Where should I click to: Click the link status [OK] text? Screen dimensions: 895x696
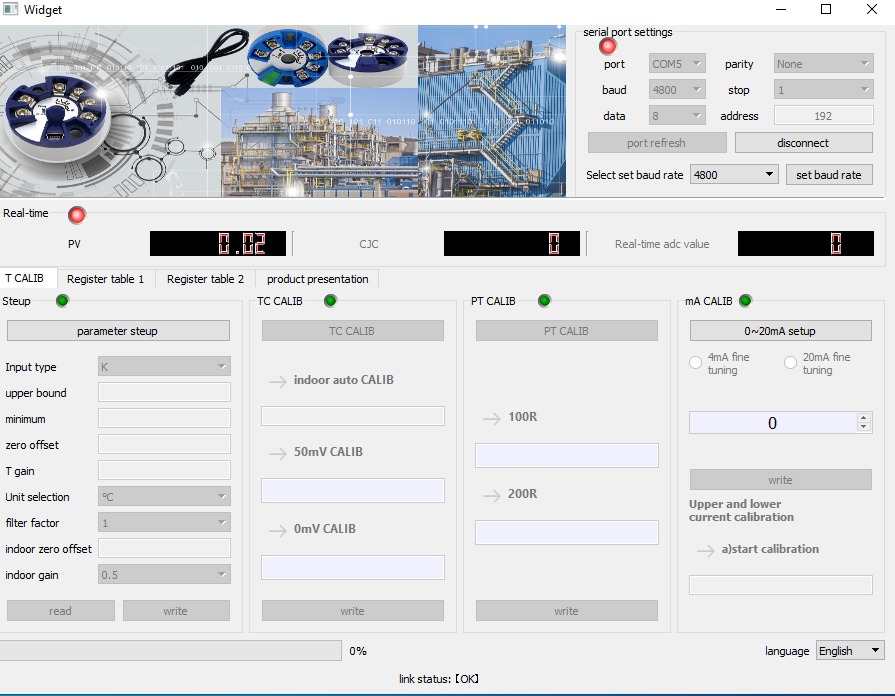[438, 679]
